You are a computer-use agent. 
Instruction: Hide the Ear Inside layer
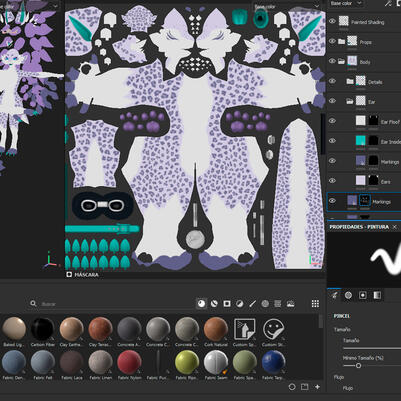(332, 141)
